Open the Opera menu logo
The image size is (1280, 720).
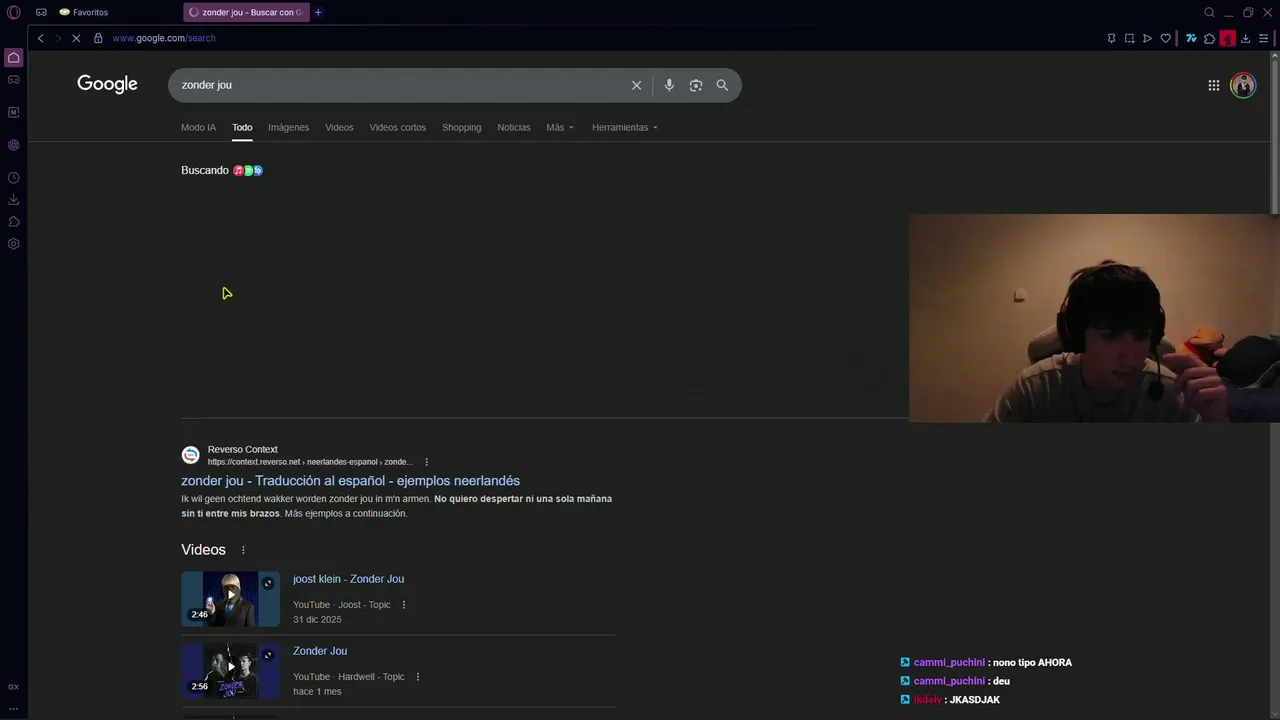coord(14,12)
